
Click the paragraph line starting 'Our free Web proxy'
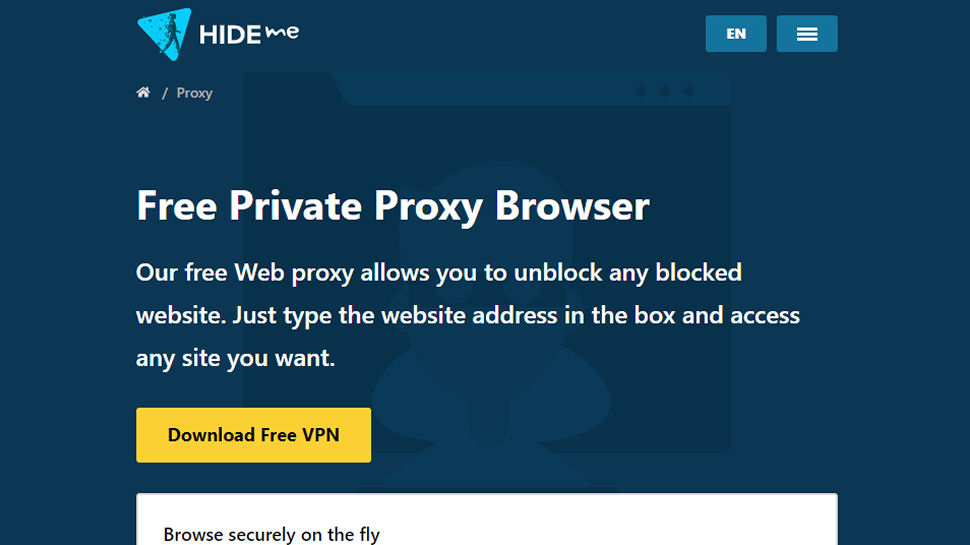click(439, 273)
